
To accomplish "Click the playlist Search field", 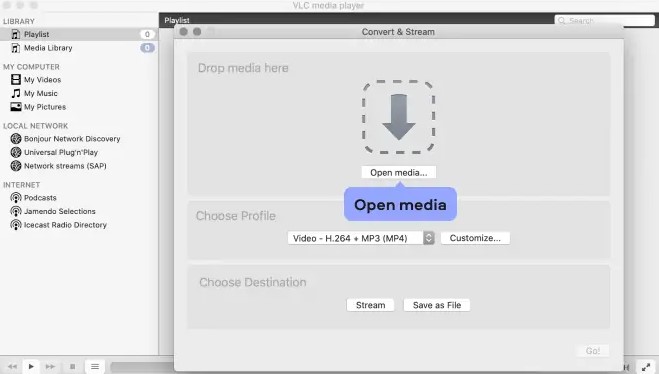I will point(605,20).
